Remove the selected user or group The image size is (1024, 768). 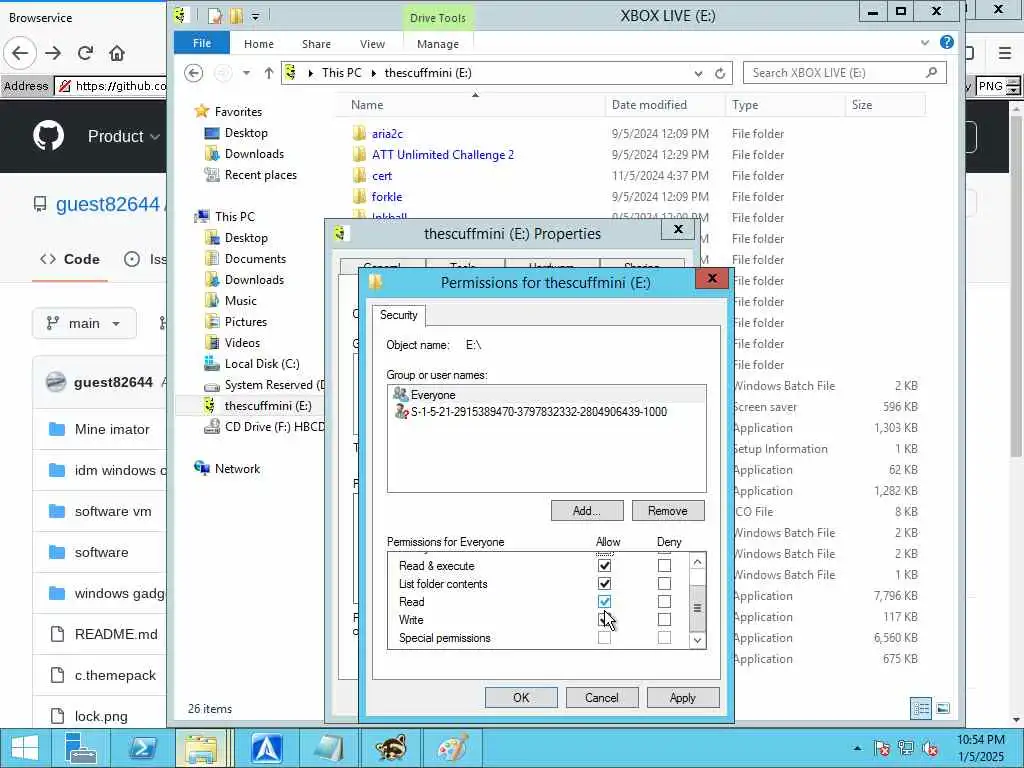667,511
